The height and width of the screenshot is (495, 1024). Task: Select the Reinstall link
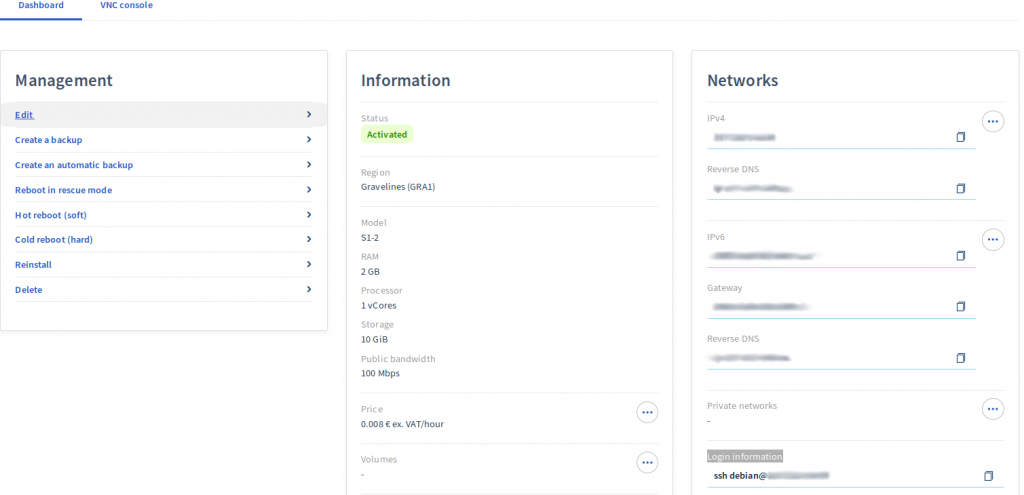33,265
